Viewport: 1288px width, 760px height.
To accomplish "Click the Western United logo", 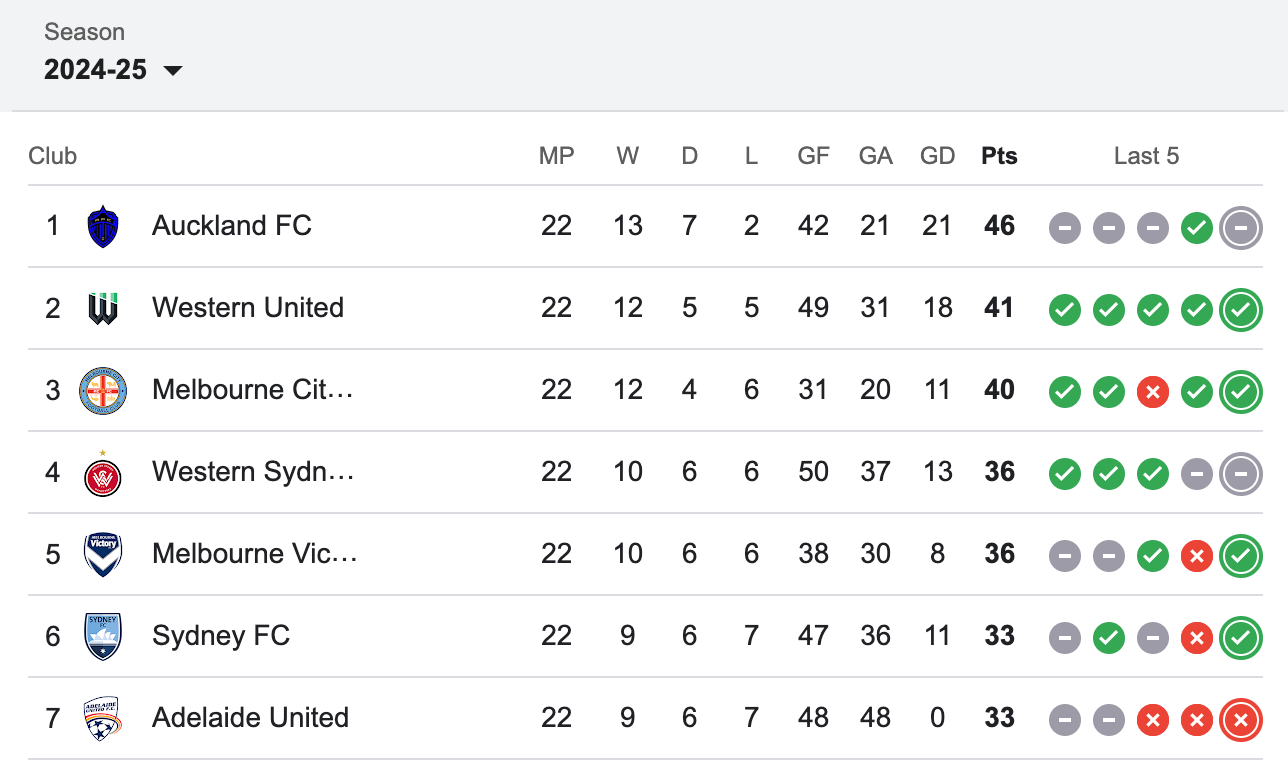I will click(103, 308).
